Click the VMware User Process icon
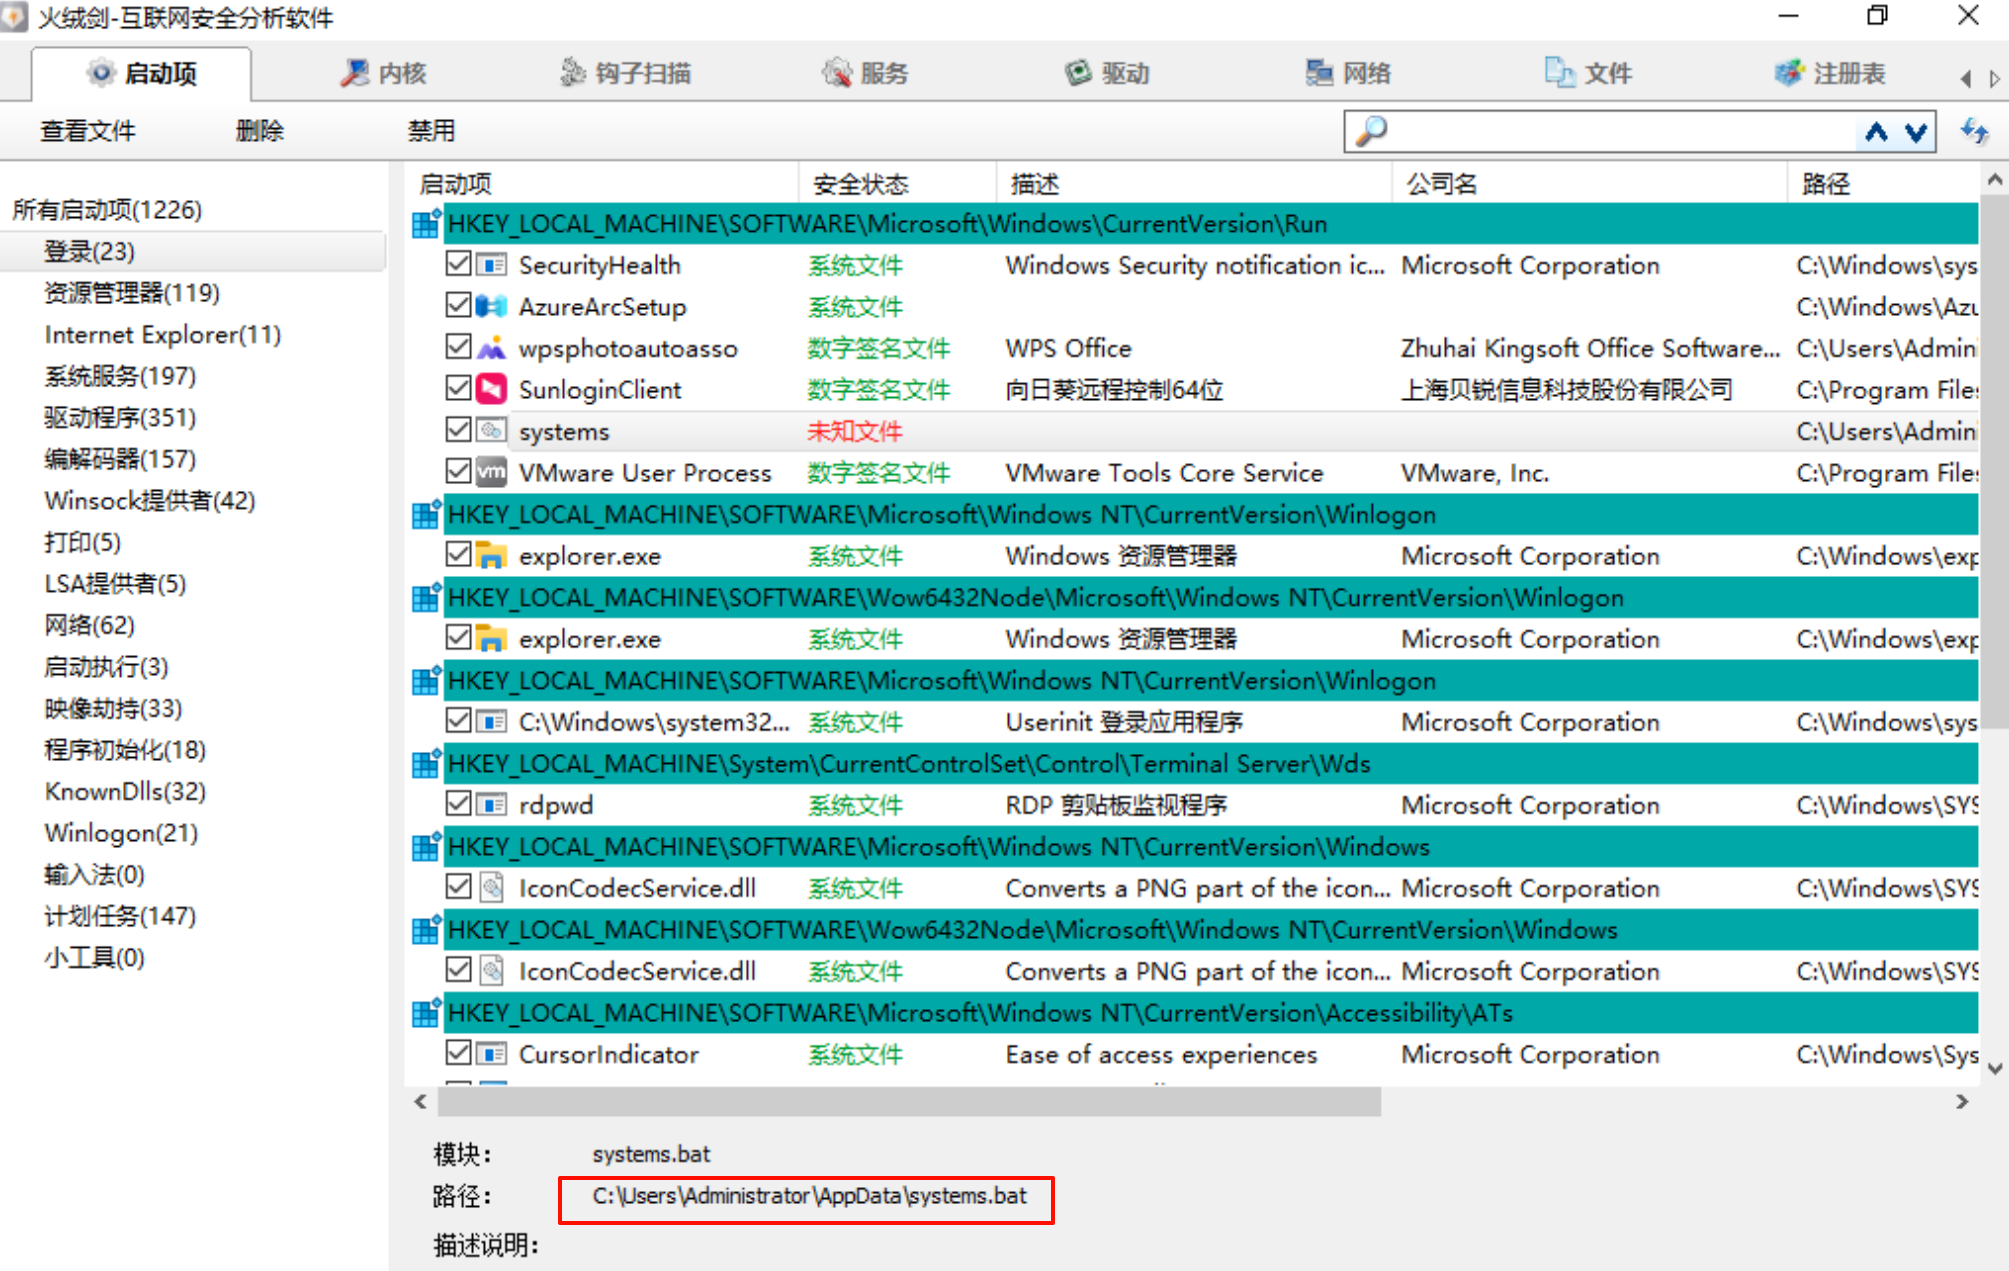This screenshot has height=1271, width=2009. coord(491,471)
